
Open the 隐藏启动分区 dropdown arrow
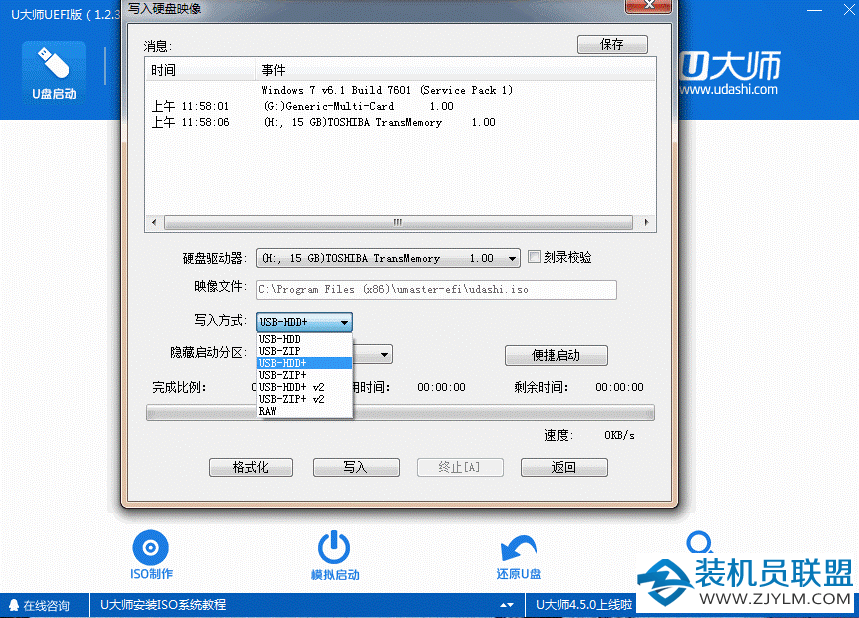point(385,354)
